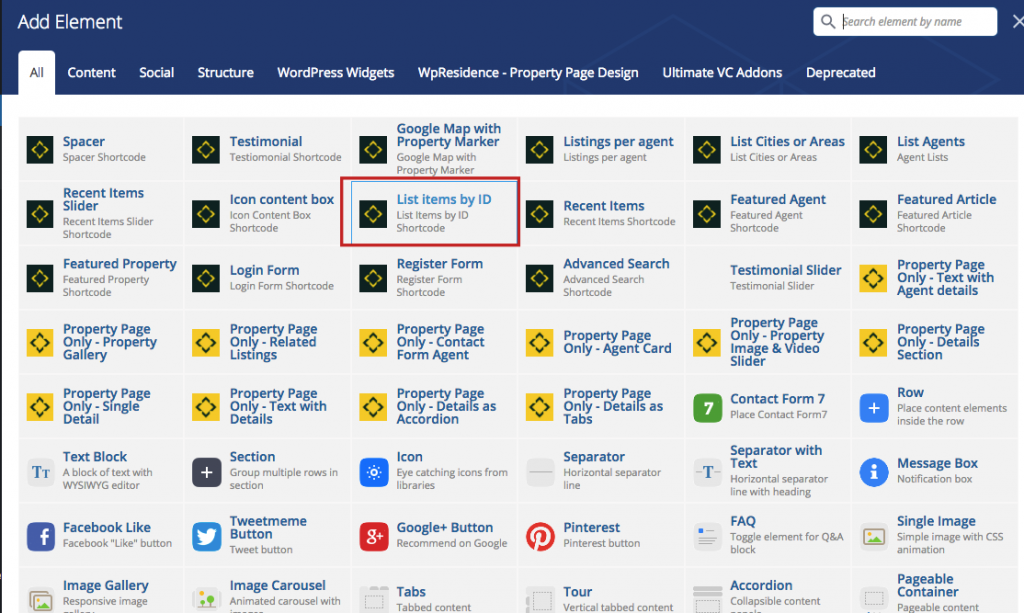Select the Tweetmeme Button Twitter icon
This screenshot has width=1024, height=613.
pos(207,536)
